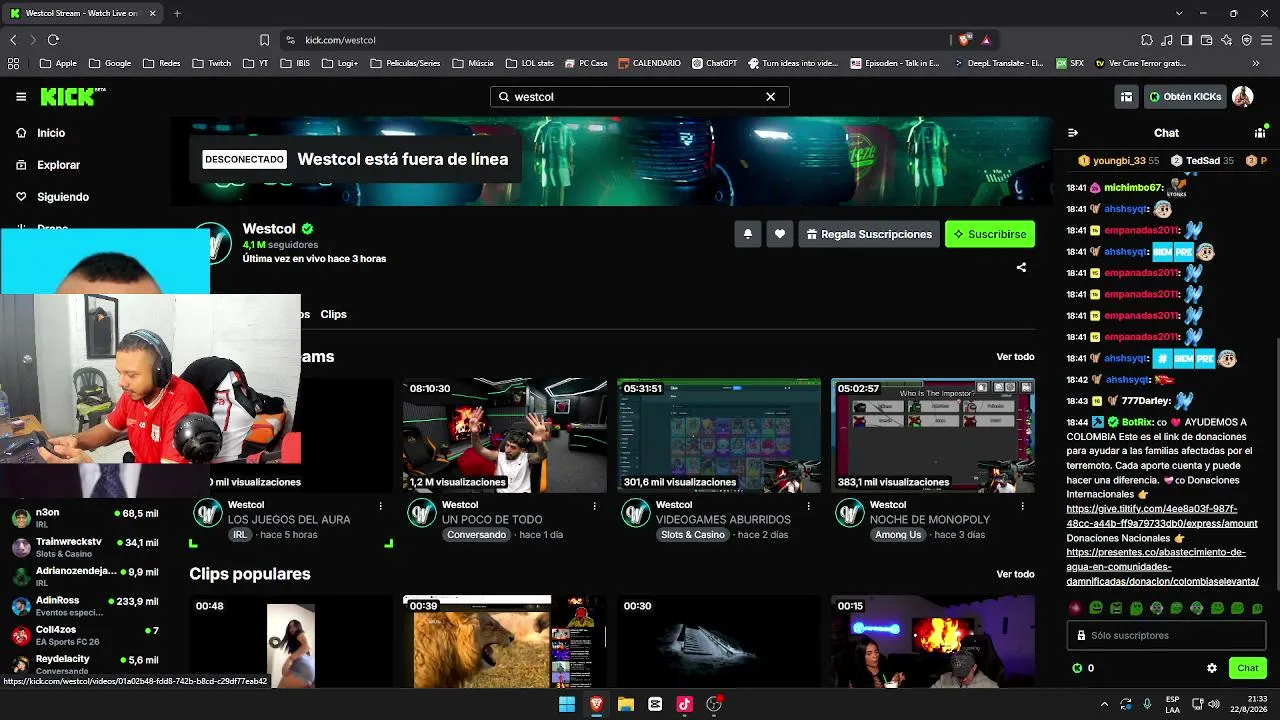
Task: Open the presentes.co donation link in chat
Action: coord(1162,566)
